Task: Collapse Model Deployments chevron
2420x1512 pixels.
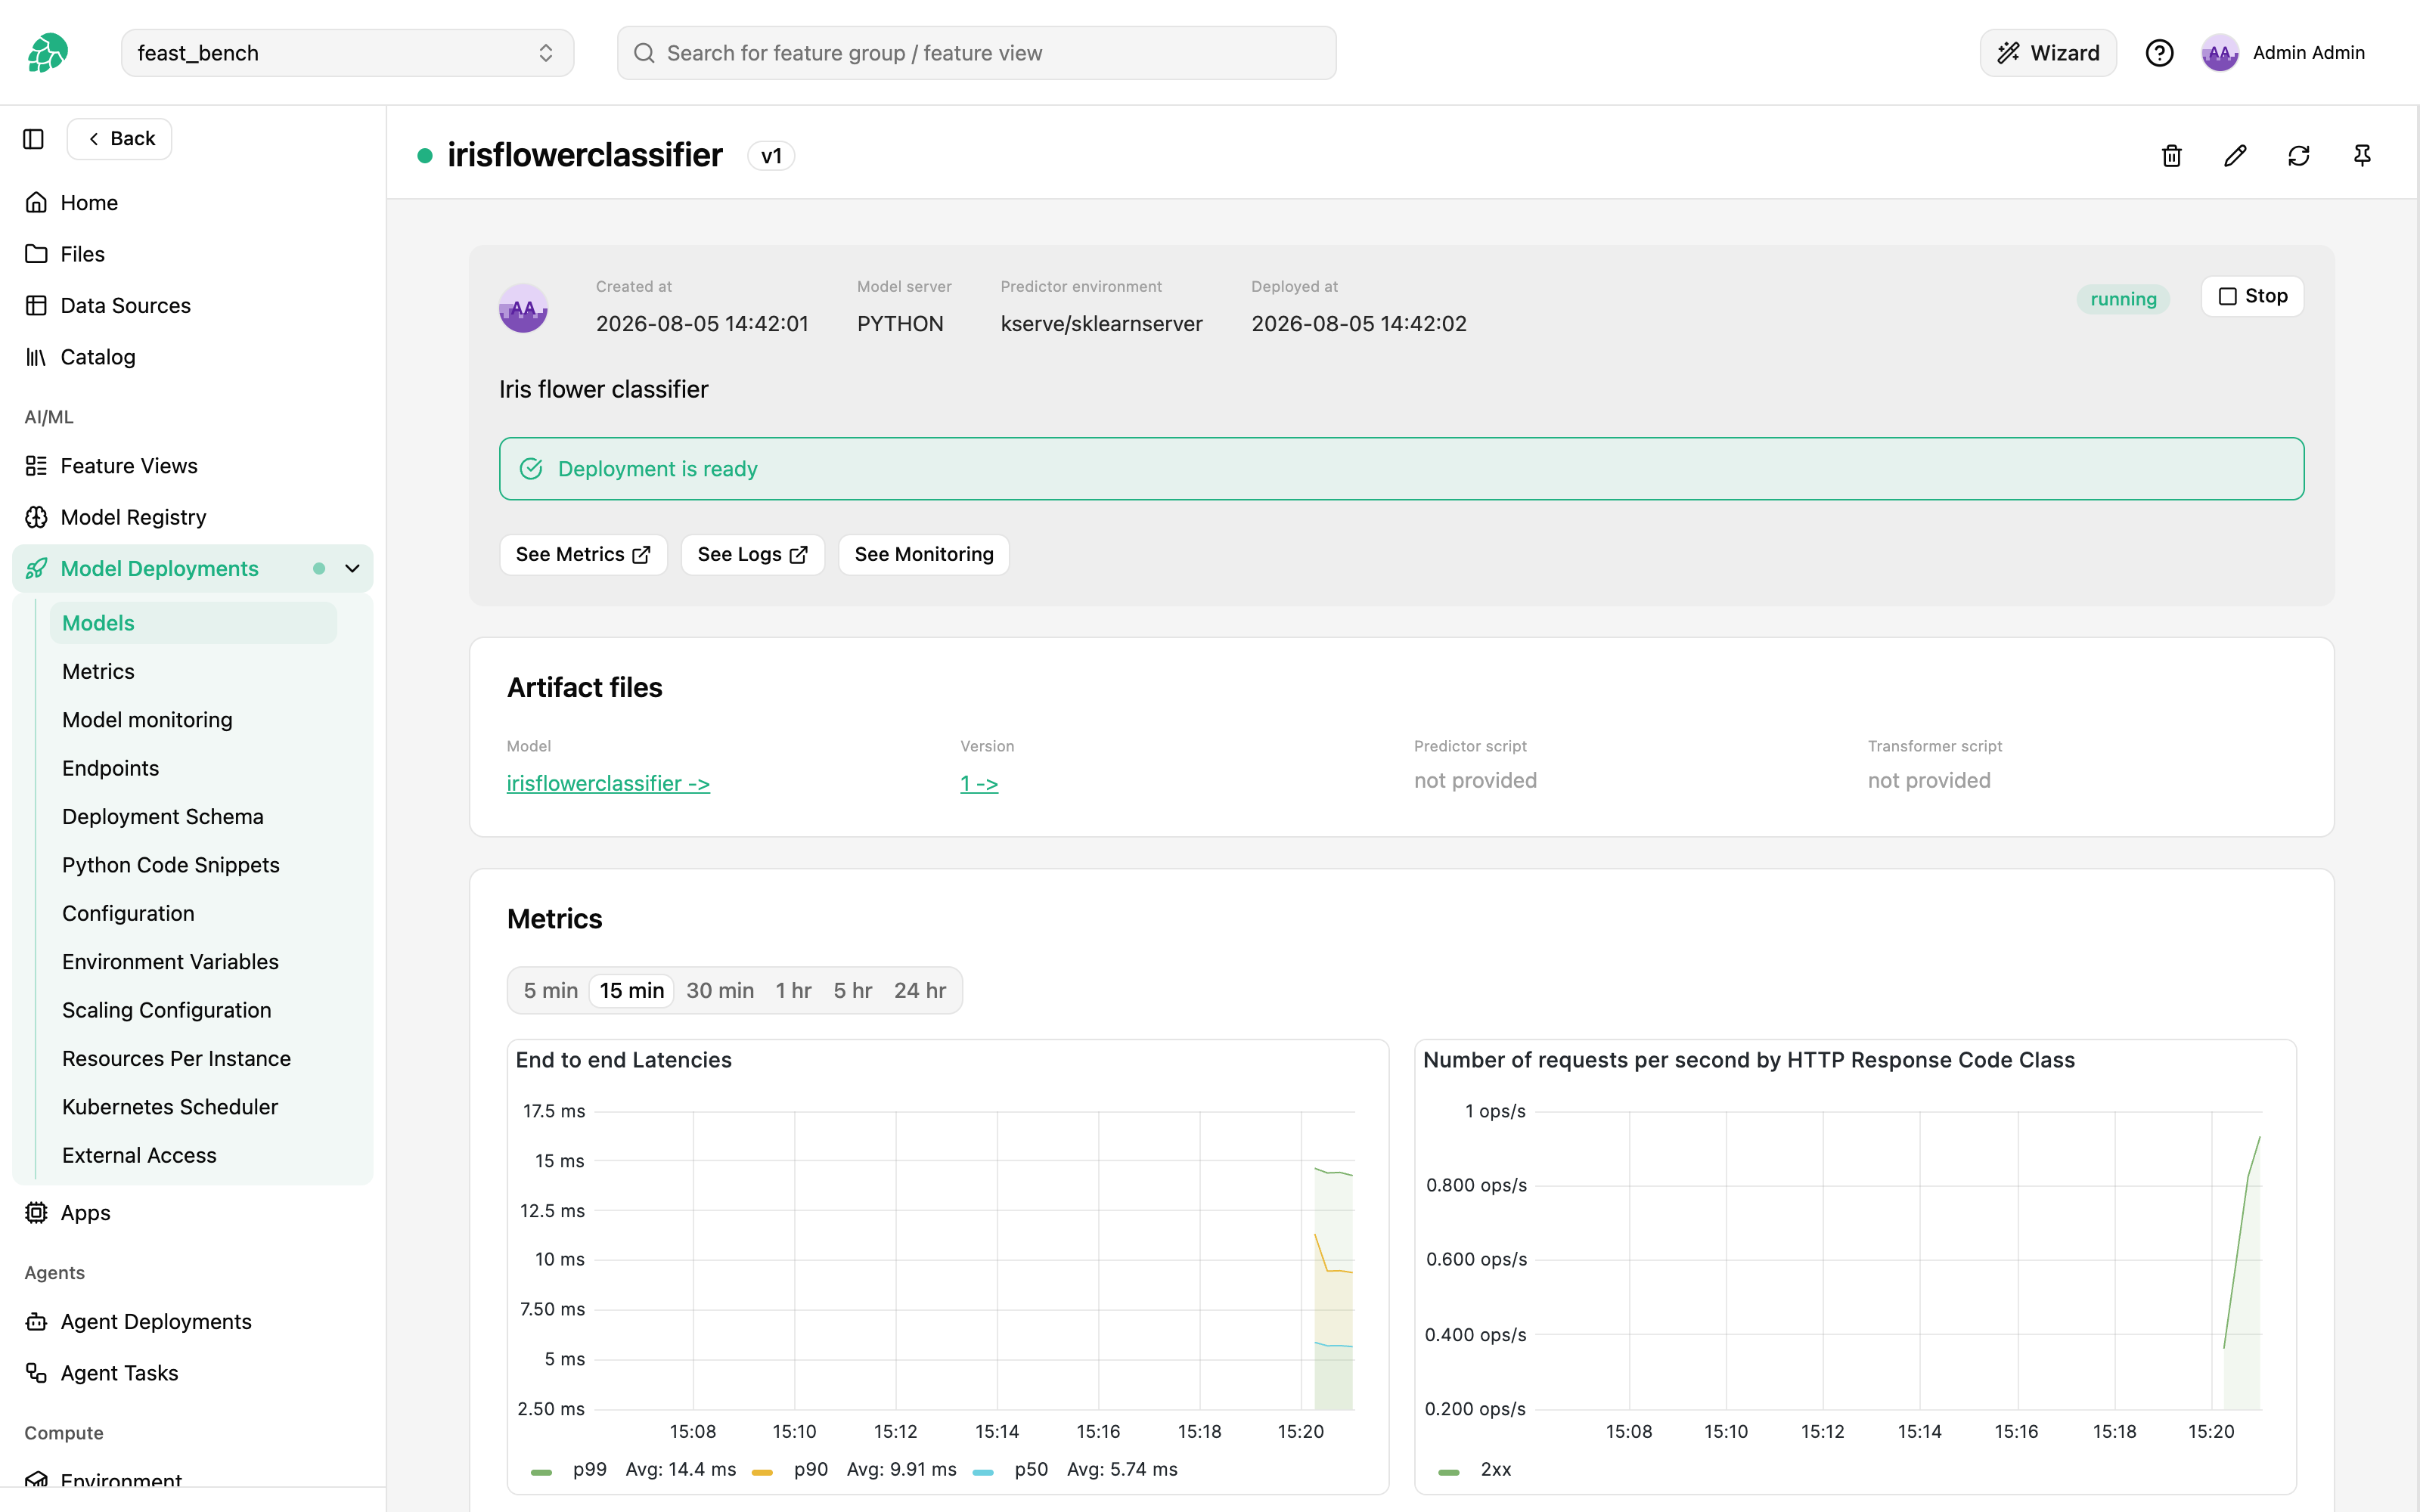Action: 352,569
